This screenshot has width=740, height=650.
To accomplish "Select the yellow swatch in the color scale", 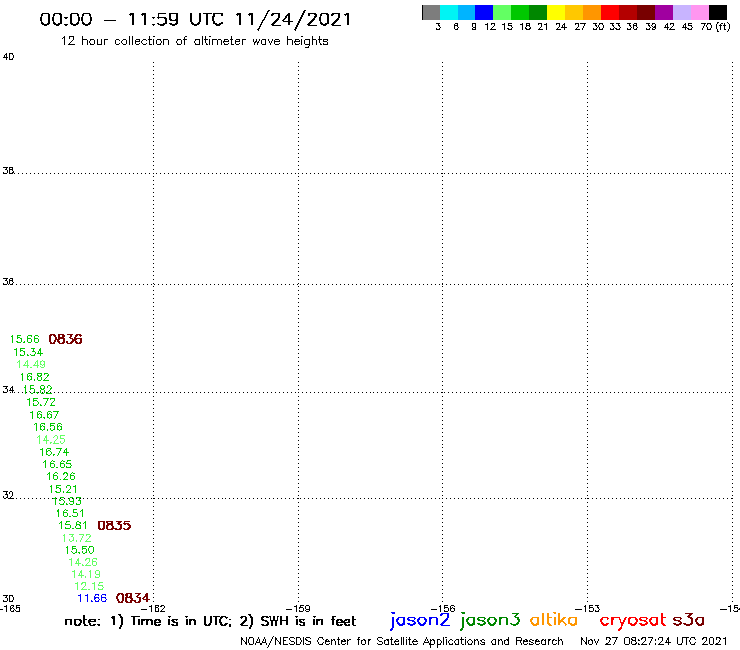I will pos(556,12).
